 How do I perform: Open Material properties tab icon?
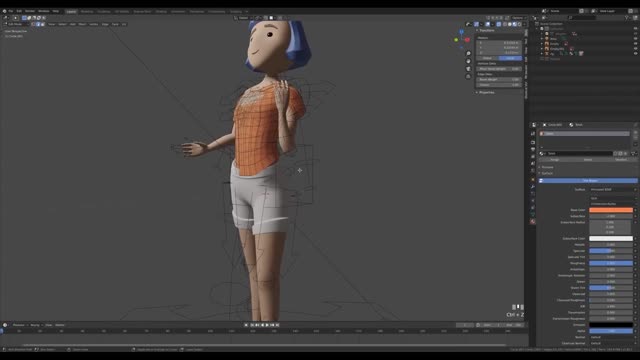point(533,221)
